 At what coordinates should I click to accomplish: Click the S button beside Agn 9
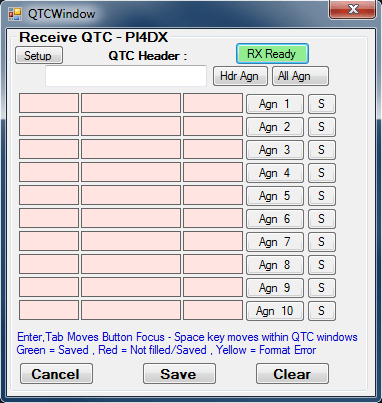click(322, 288)
